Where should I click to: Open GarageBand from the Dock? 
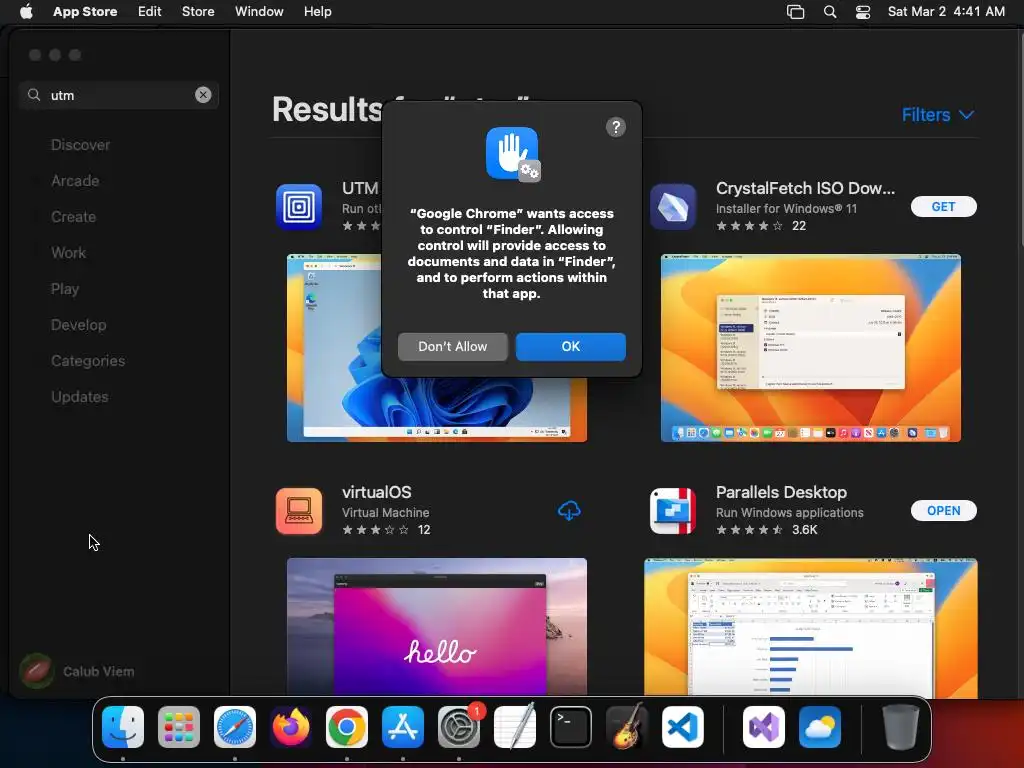click(x=627, y=727)
